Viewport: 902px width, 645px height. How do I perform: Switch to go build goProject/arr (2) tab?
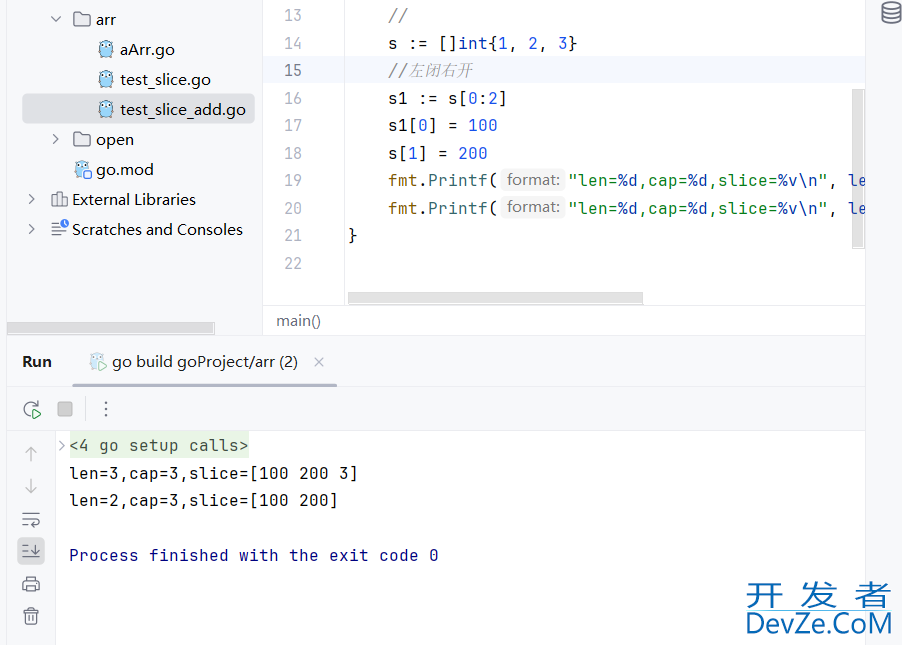point(205,362)
